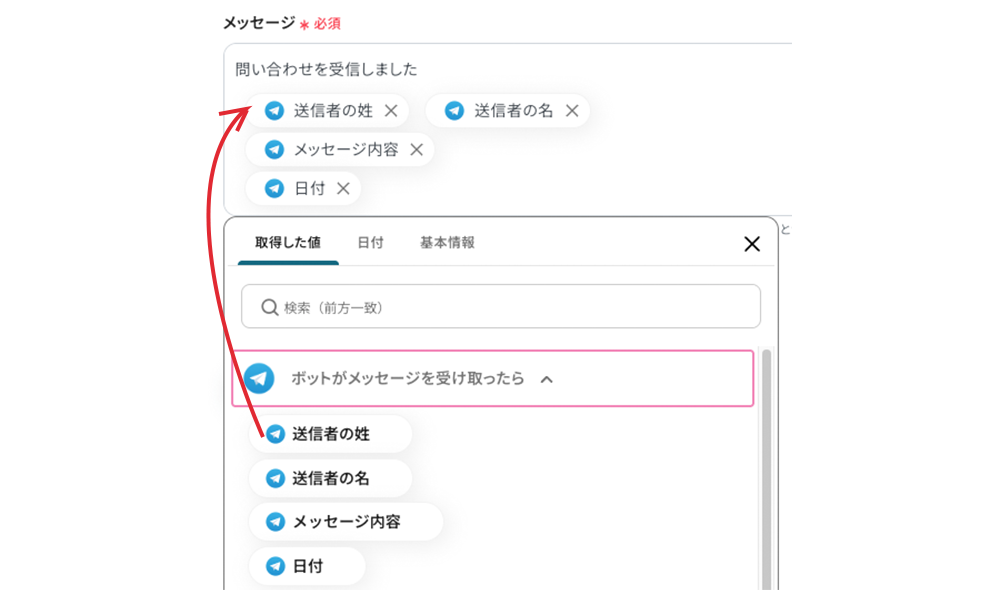This screenshot has width=1000, height=590.
Task: Add the 日付 value from the list
Action: tap(307, 566)
